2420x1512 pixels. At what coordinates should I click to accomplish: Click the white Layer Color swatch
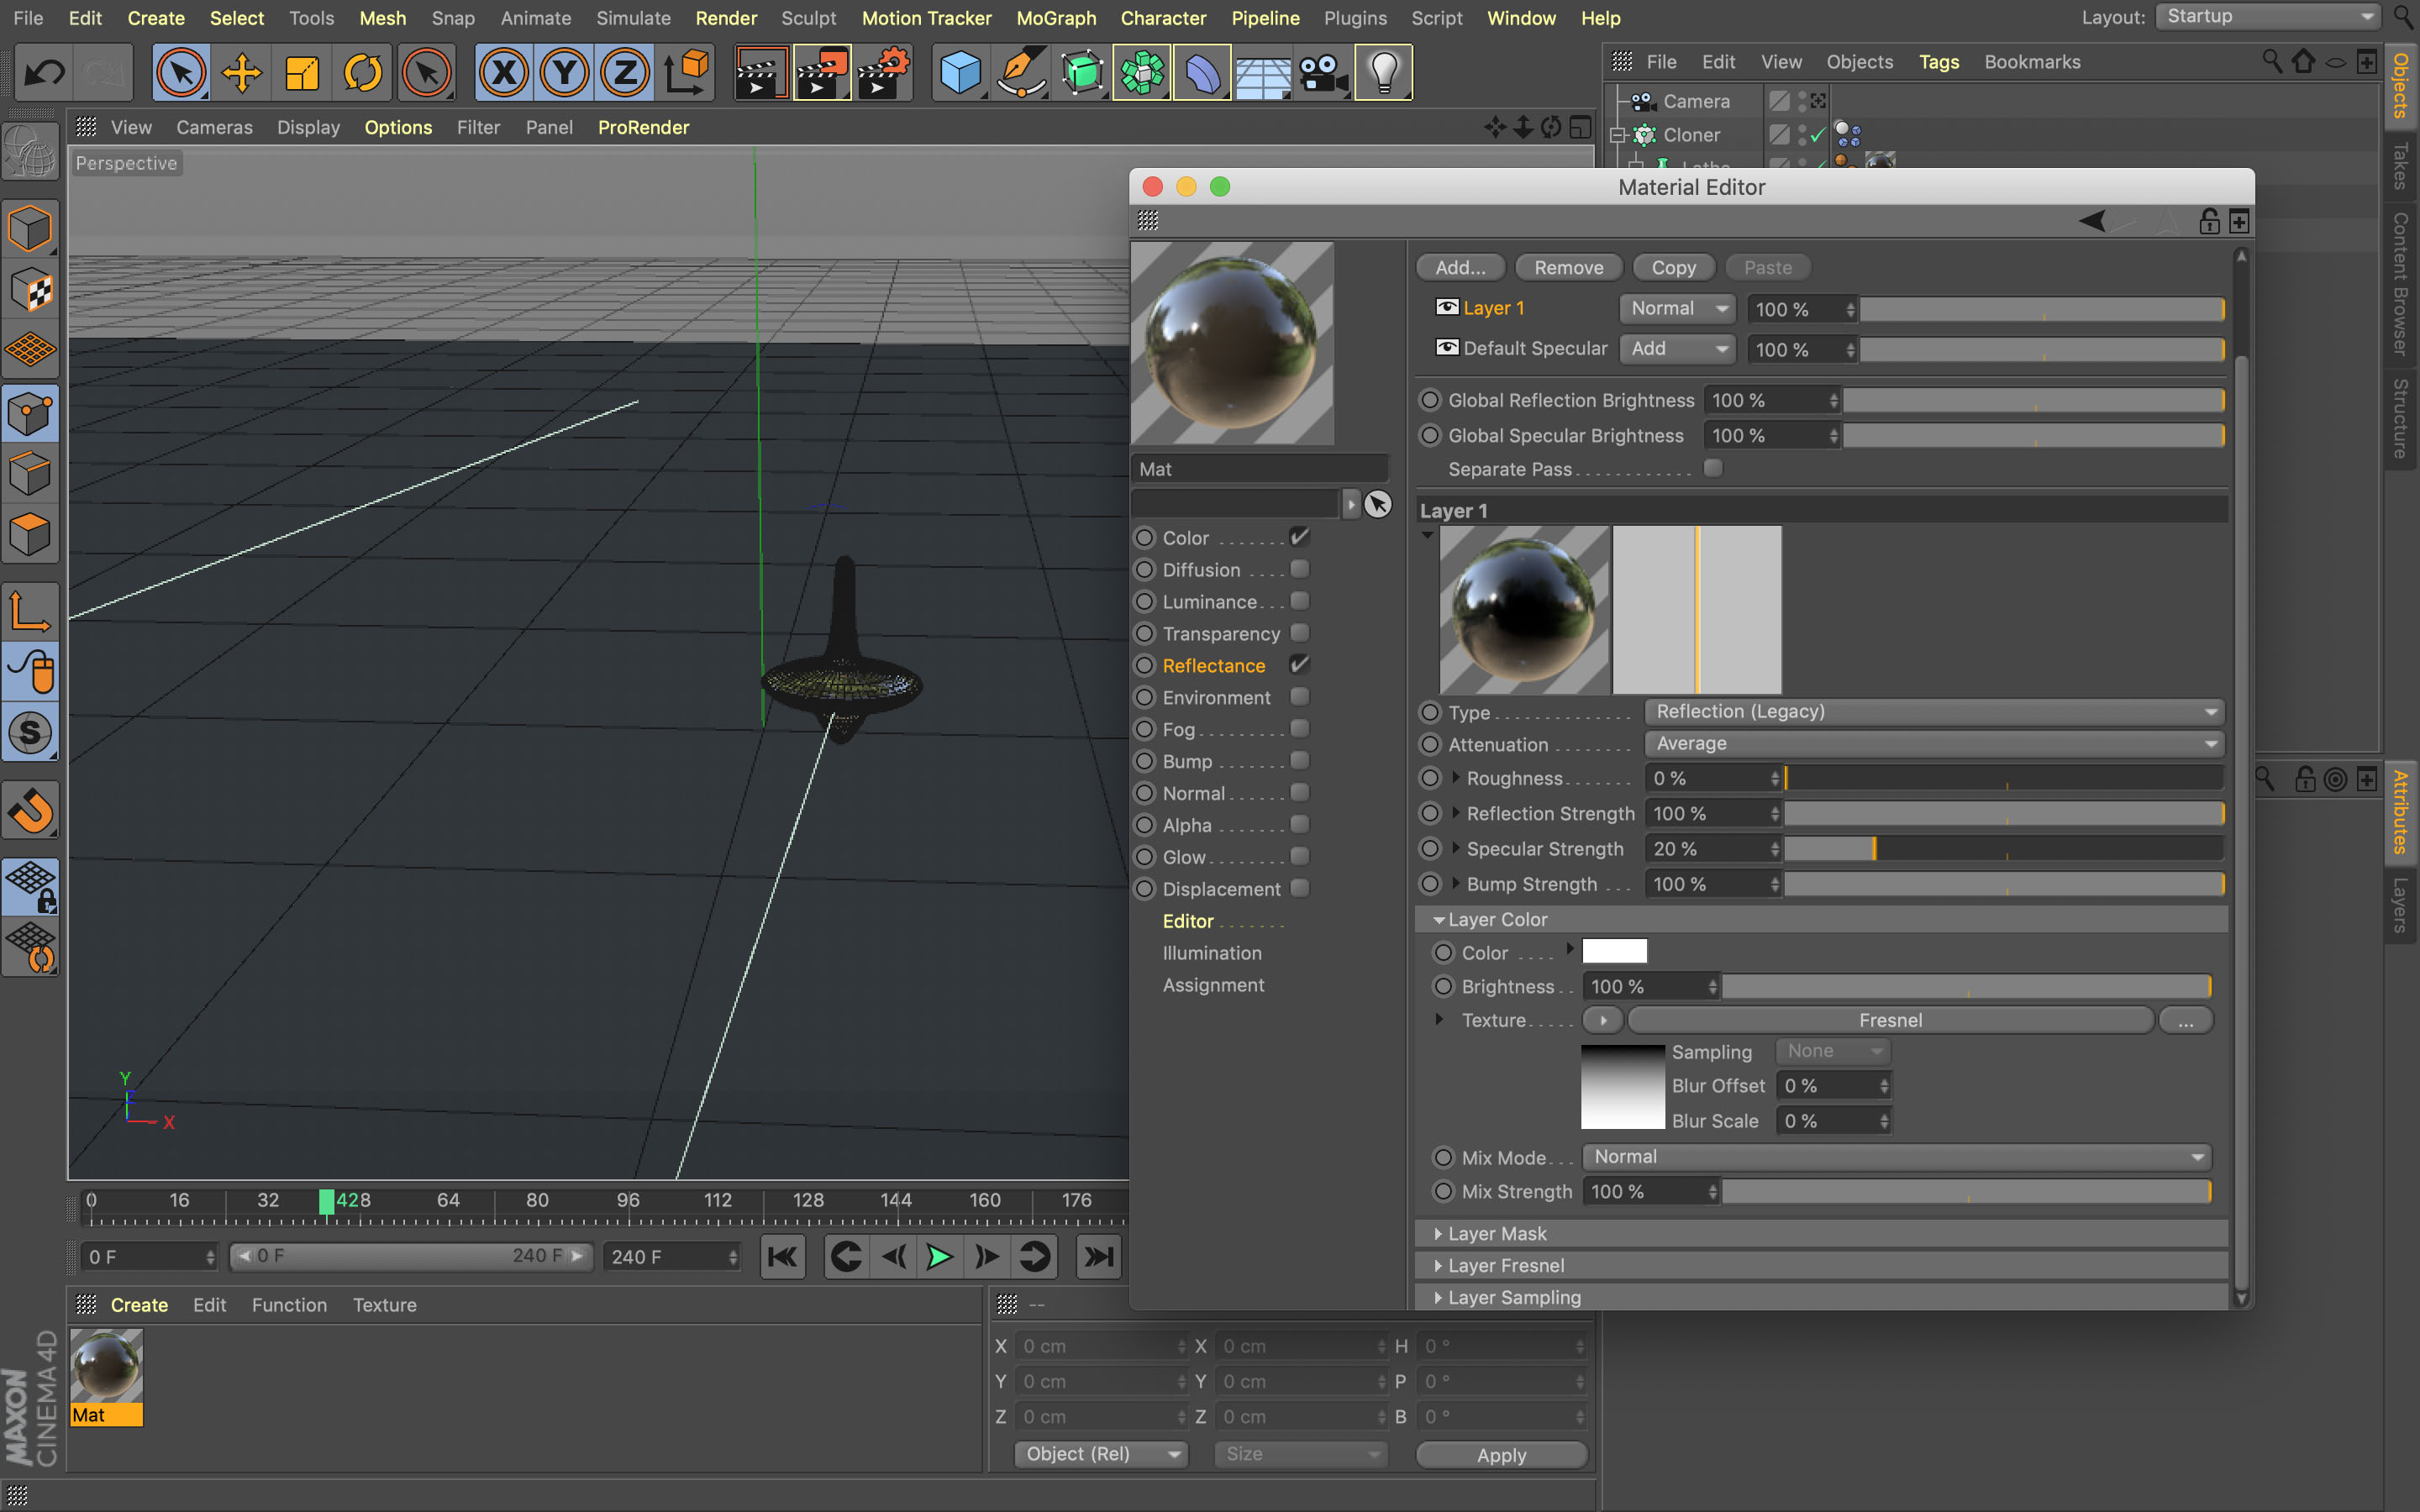1614,951
